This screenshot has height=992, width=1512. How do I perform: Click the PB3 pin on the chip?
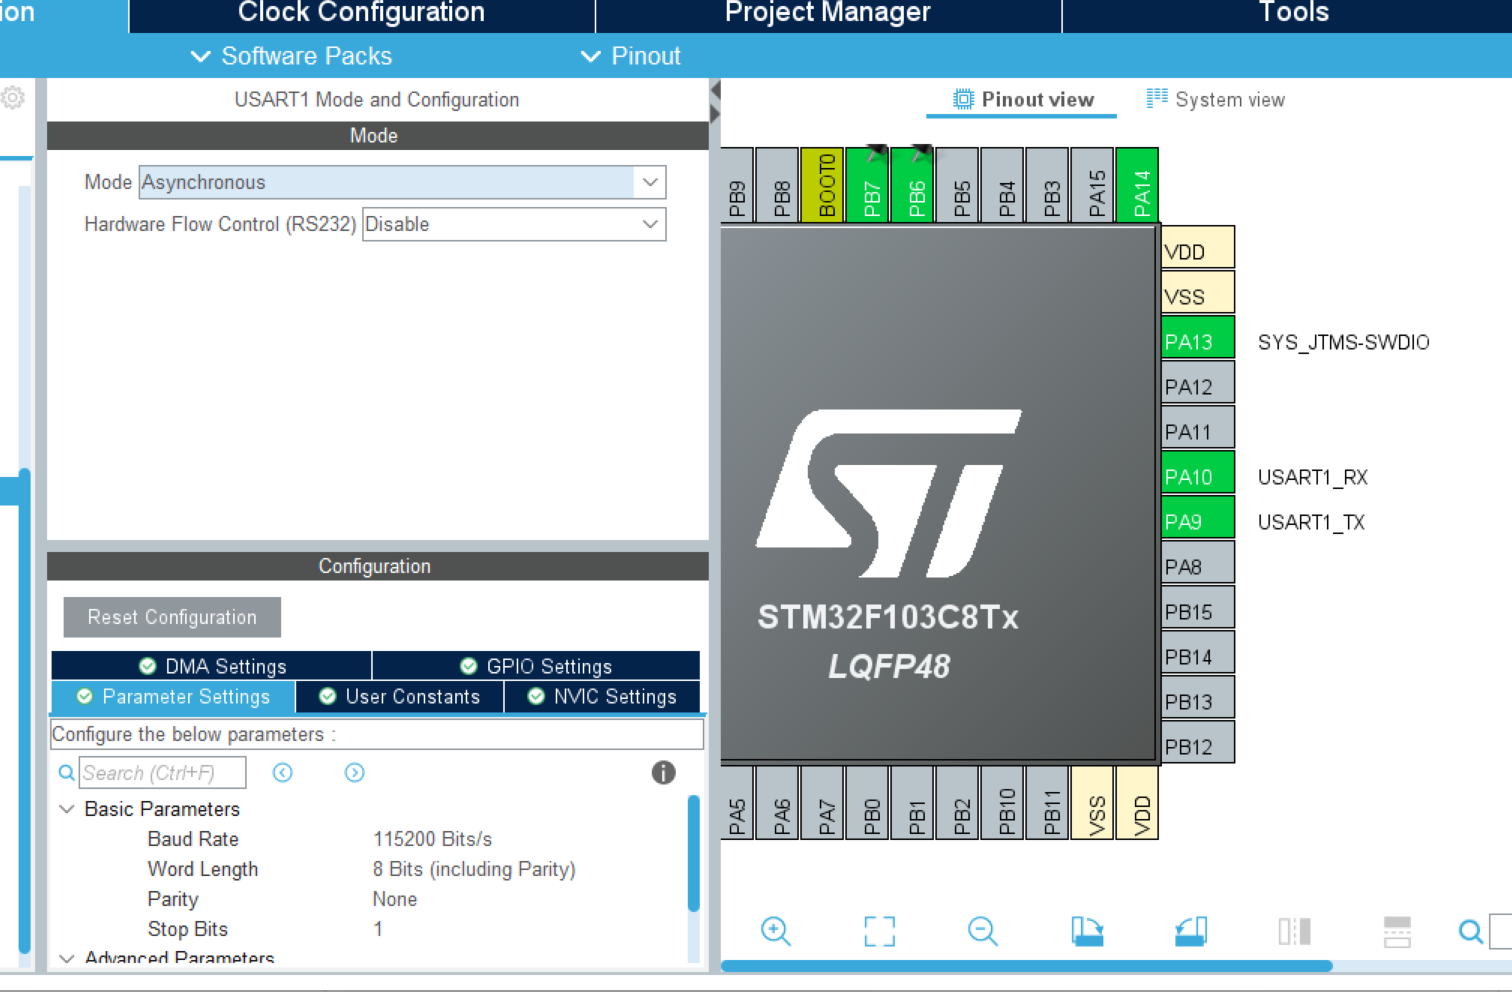pos(1047,184)
